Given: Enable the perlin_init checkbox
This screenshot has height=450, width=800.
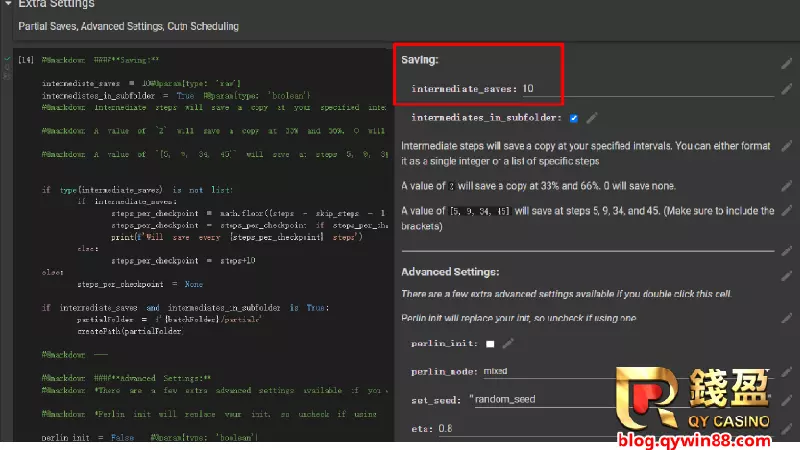Looking at the screenshot, I should [489, 344].
